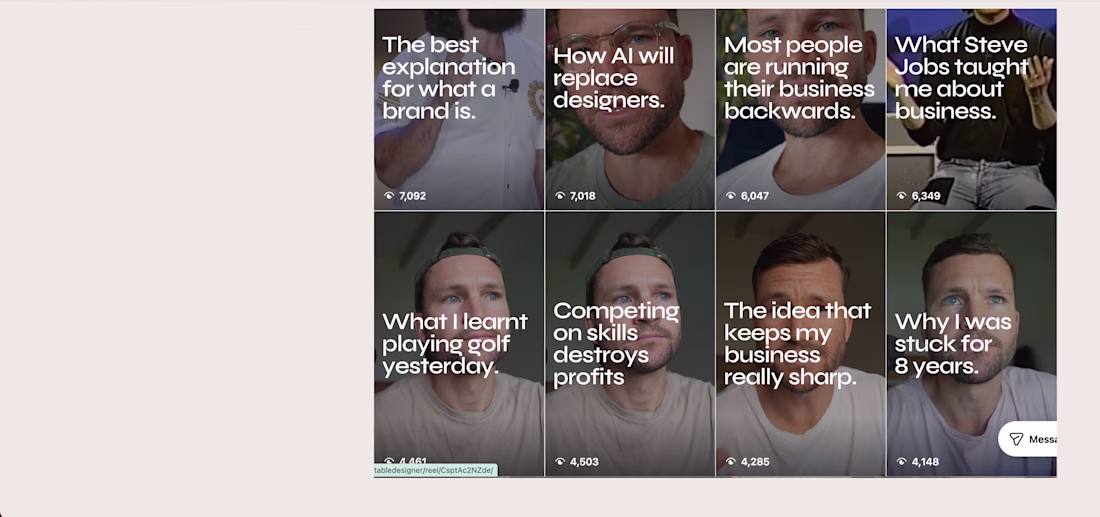Screen dimensions: 1100x517
Task: Click the eye icon beside 4,285 views
Action: click(x=731, y=462)
